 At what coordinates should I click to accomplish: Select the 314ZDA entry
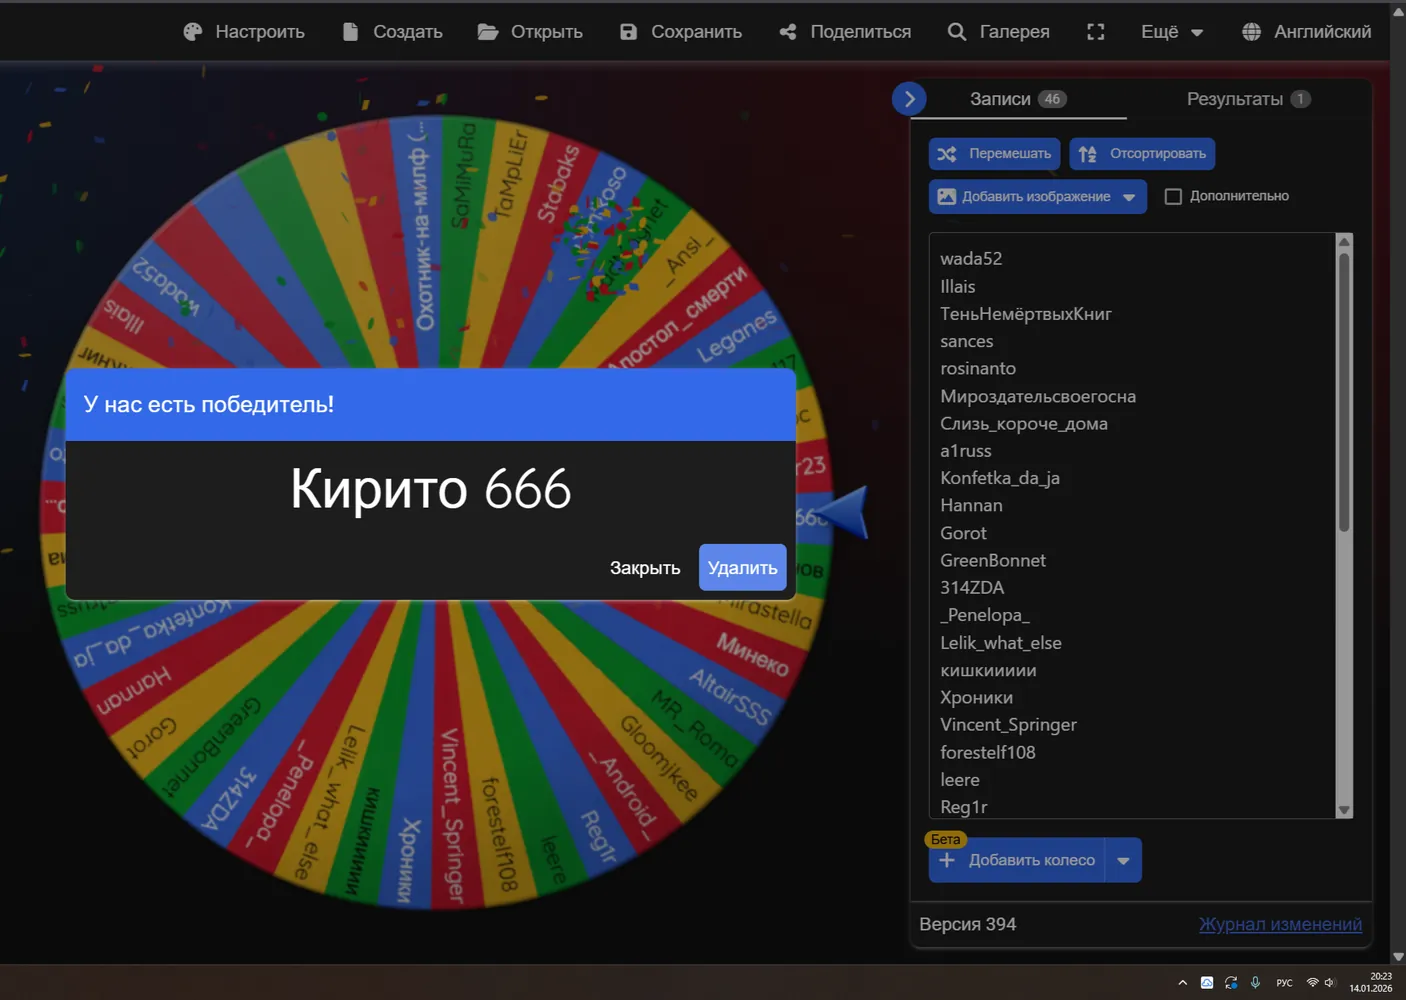point(972,587)
